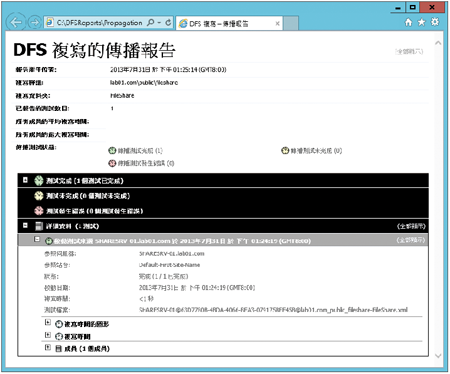Image resolution: width=450 pixels, height=374 pixels.
Task: Click the clock icon beside 複寫時間的圖形
Action: click(x=59, y=324)
